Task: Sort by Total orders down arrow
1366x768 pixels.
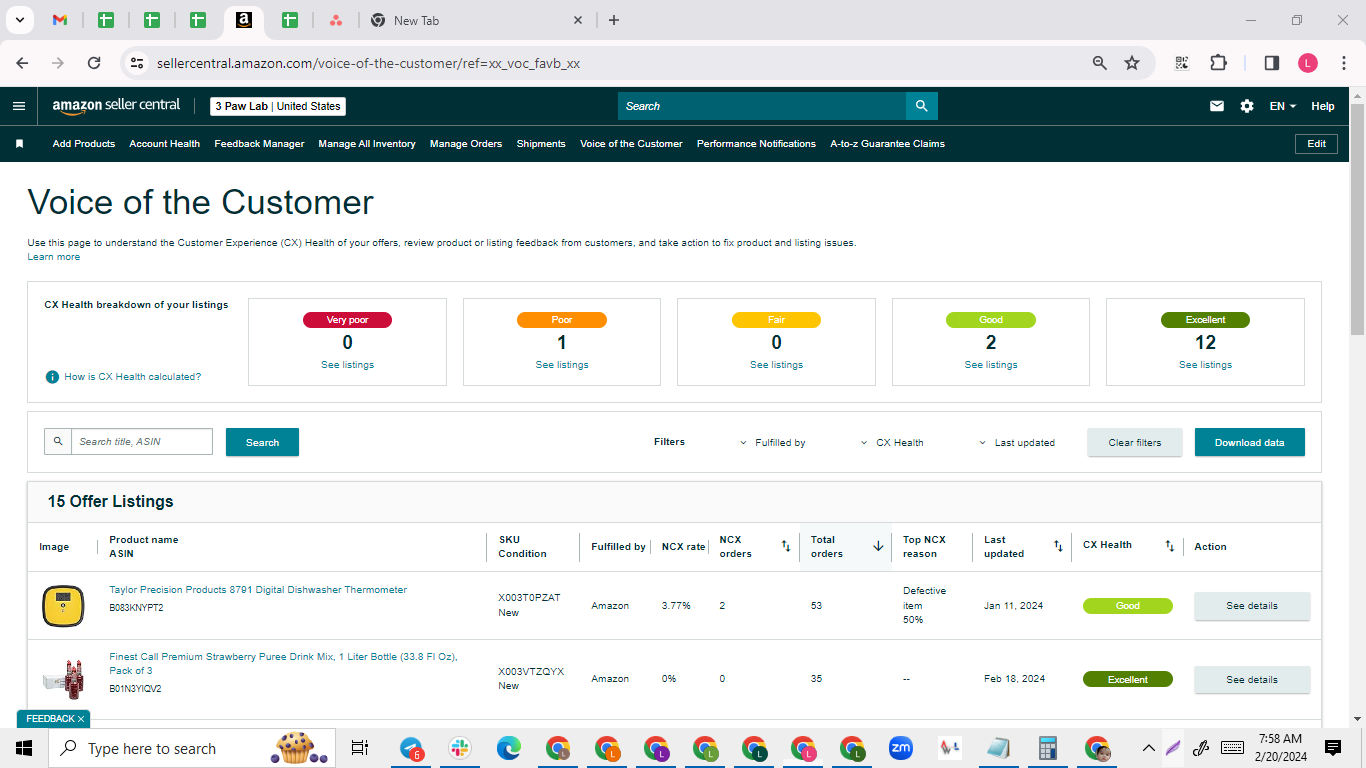Action: coord(878,546)
